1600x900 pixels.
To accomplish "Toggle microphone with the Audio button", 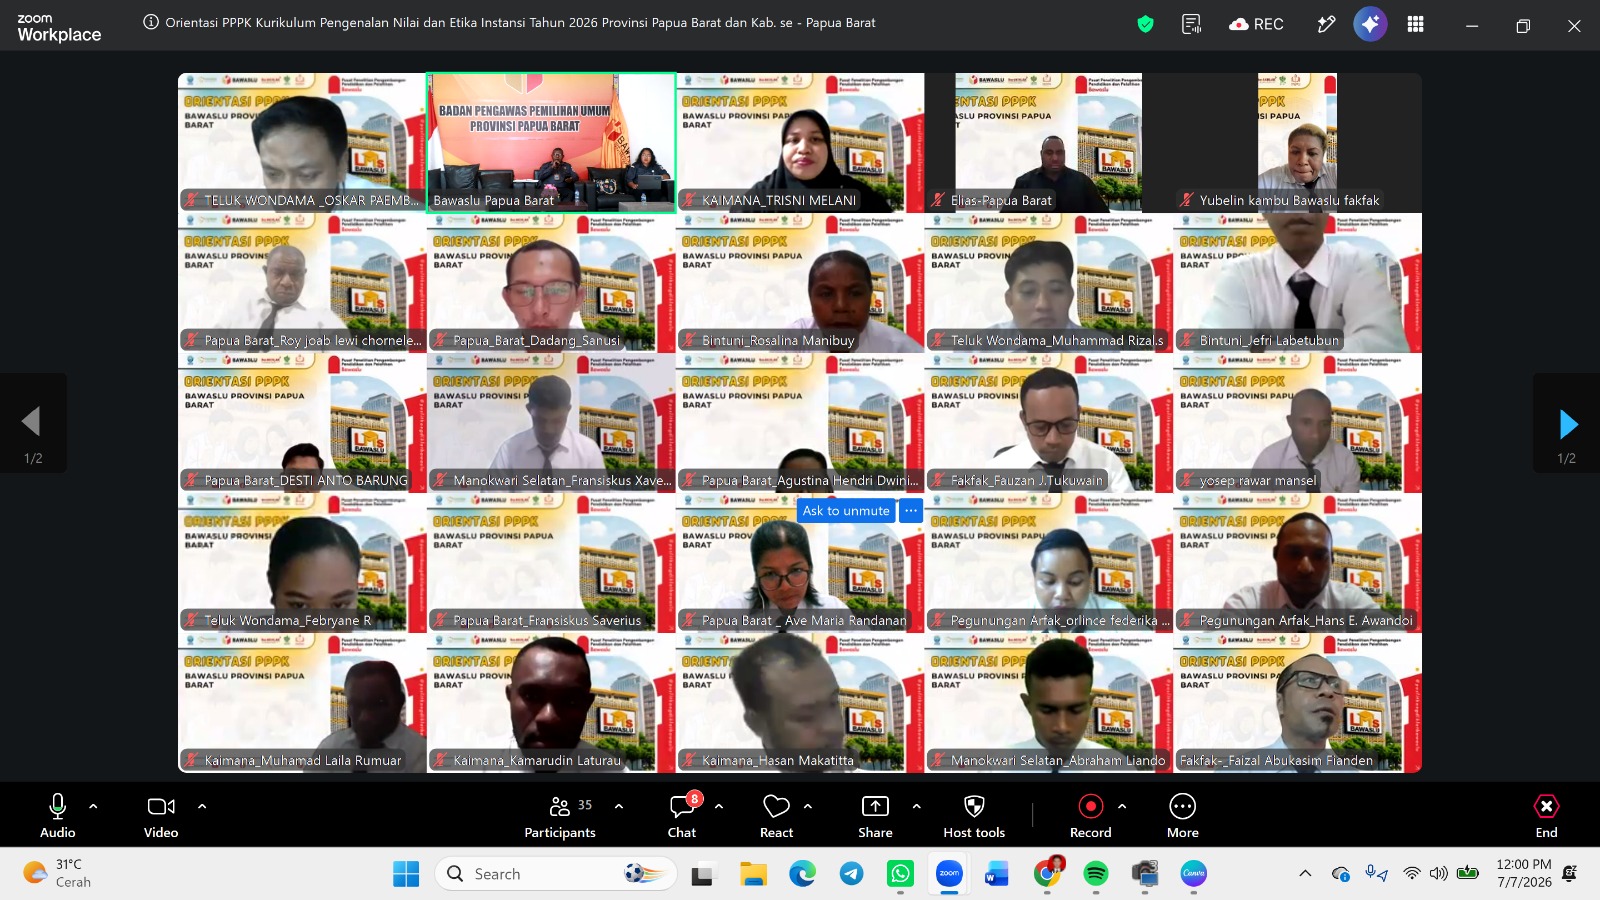I will click(58, 816).
